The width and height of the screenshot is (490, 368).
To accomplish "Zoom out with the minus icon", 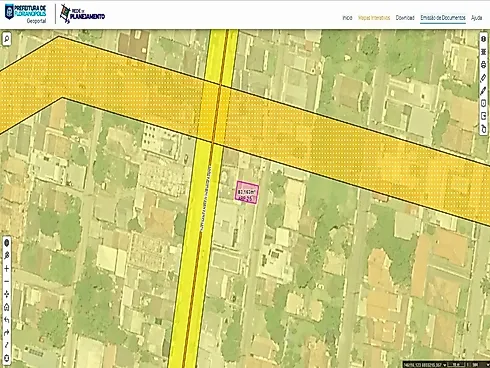I will pyautogui.click(x=7, y=281).
